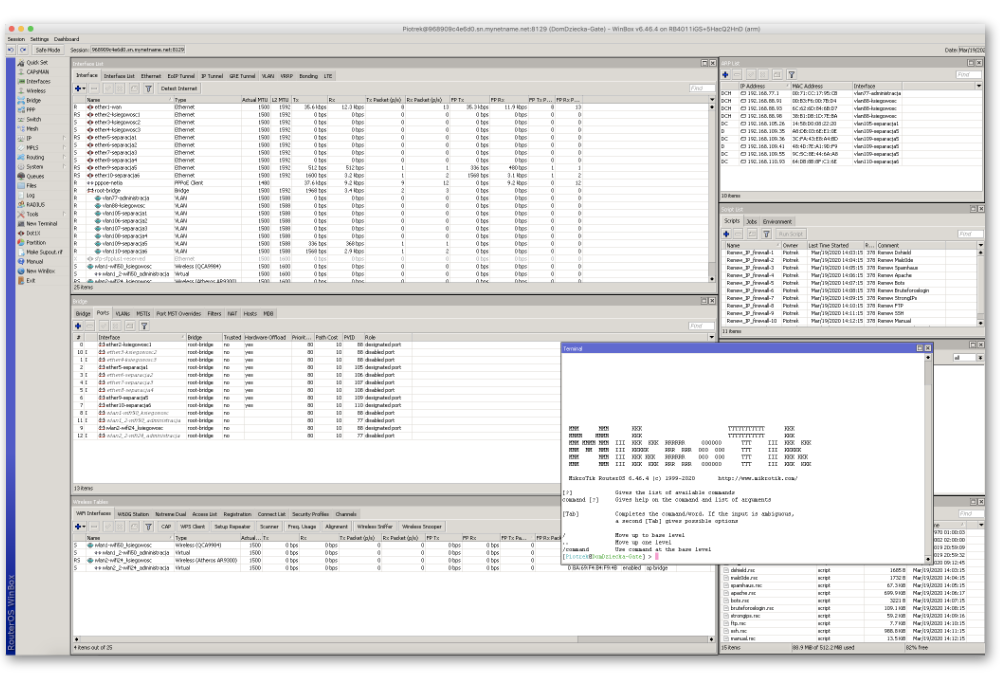The image size is (1000, 680).
Task: Open the Queues section in the sidebar
Action: click(x=35, y=176)
